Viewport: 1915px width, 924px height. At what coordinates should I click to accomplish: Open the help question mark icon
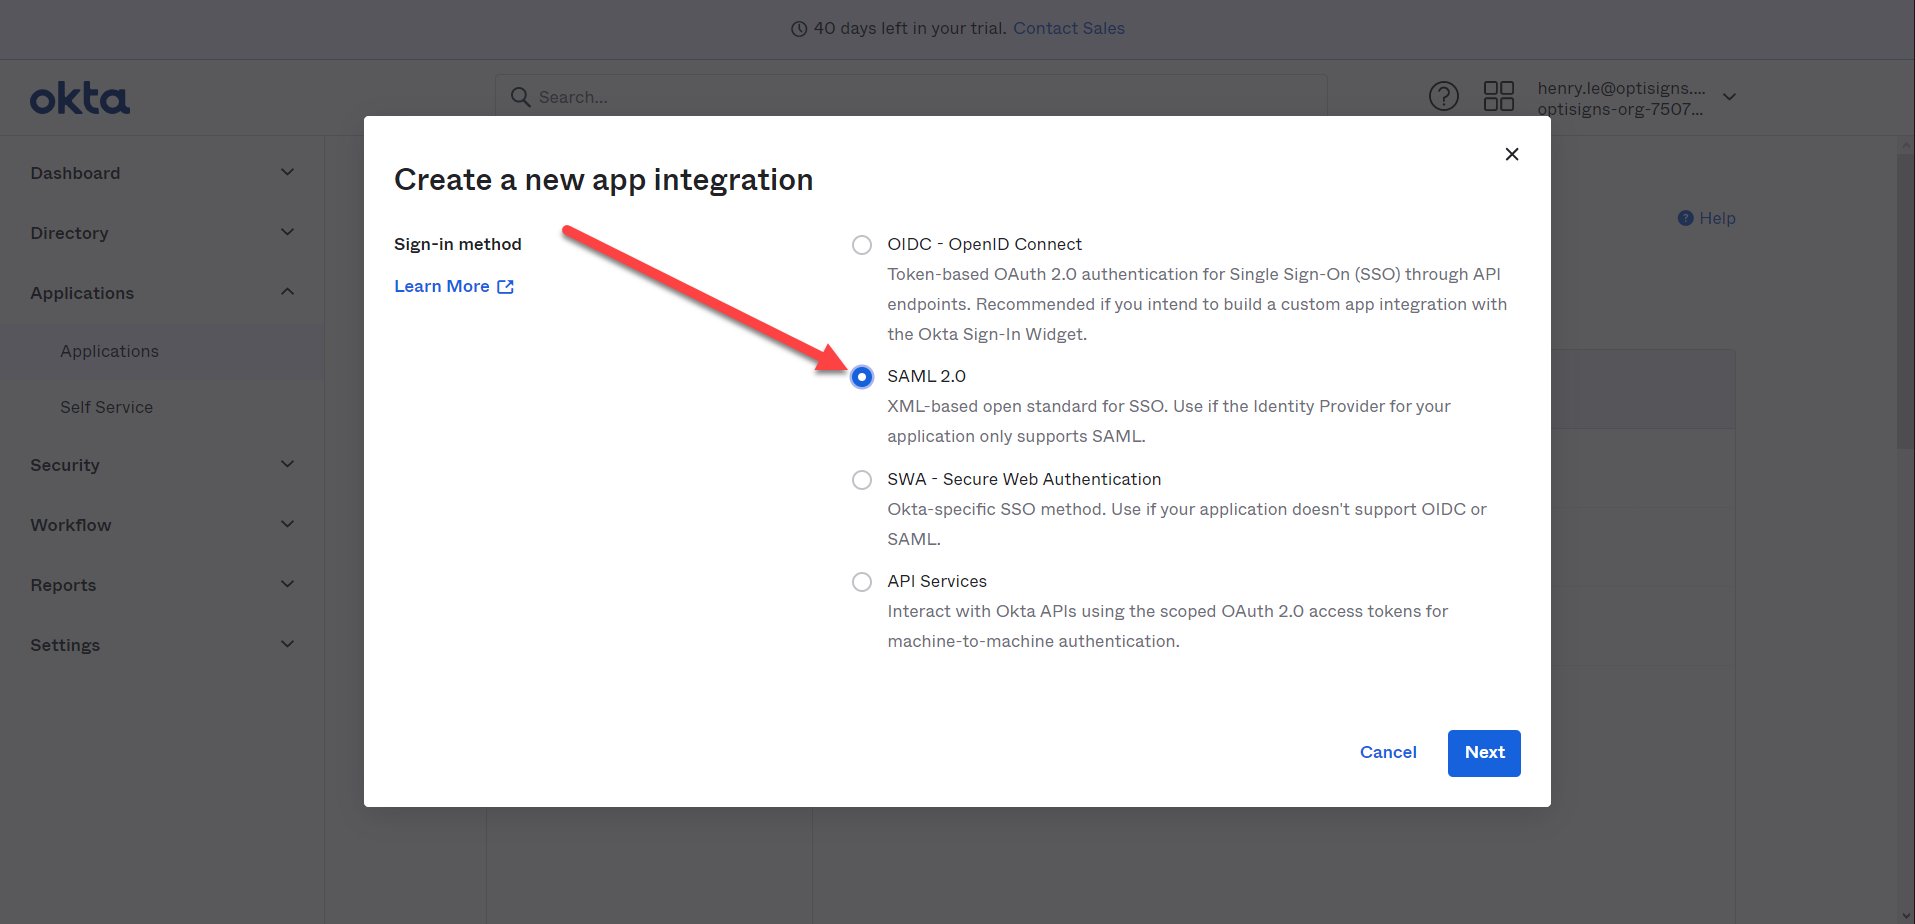click(x=1443, y=96)
